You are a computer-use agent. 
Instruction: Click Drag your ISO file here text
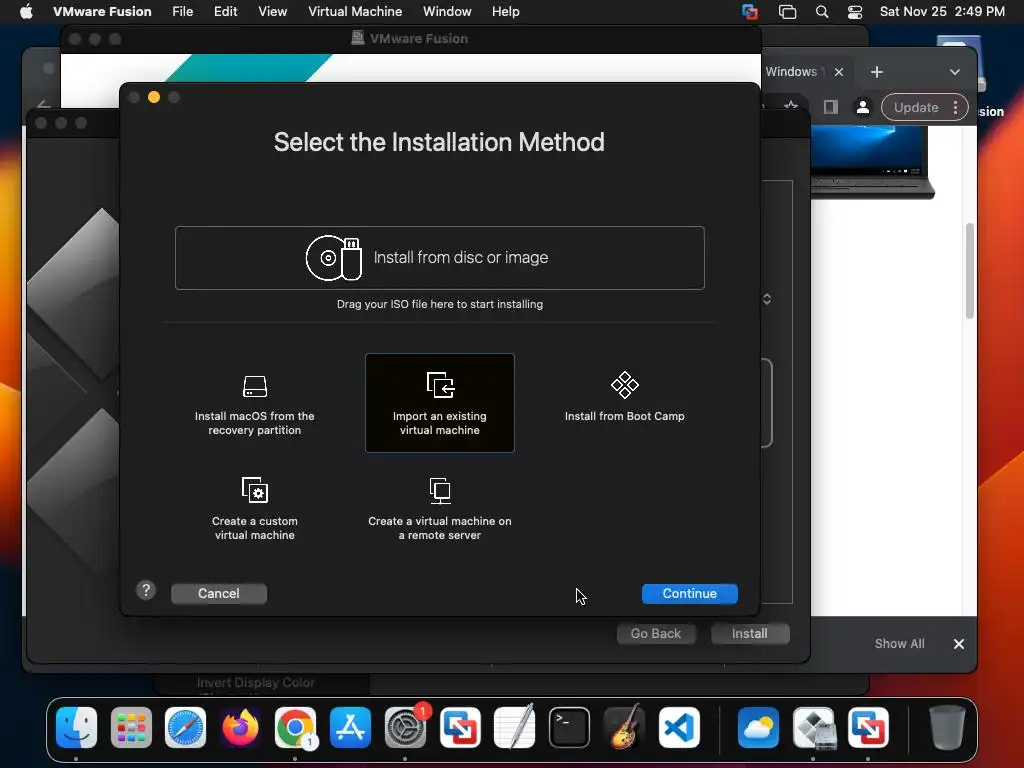pyautogui.click(x=440, y=304)
